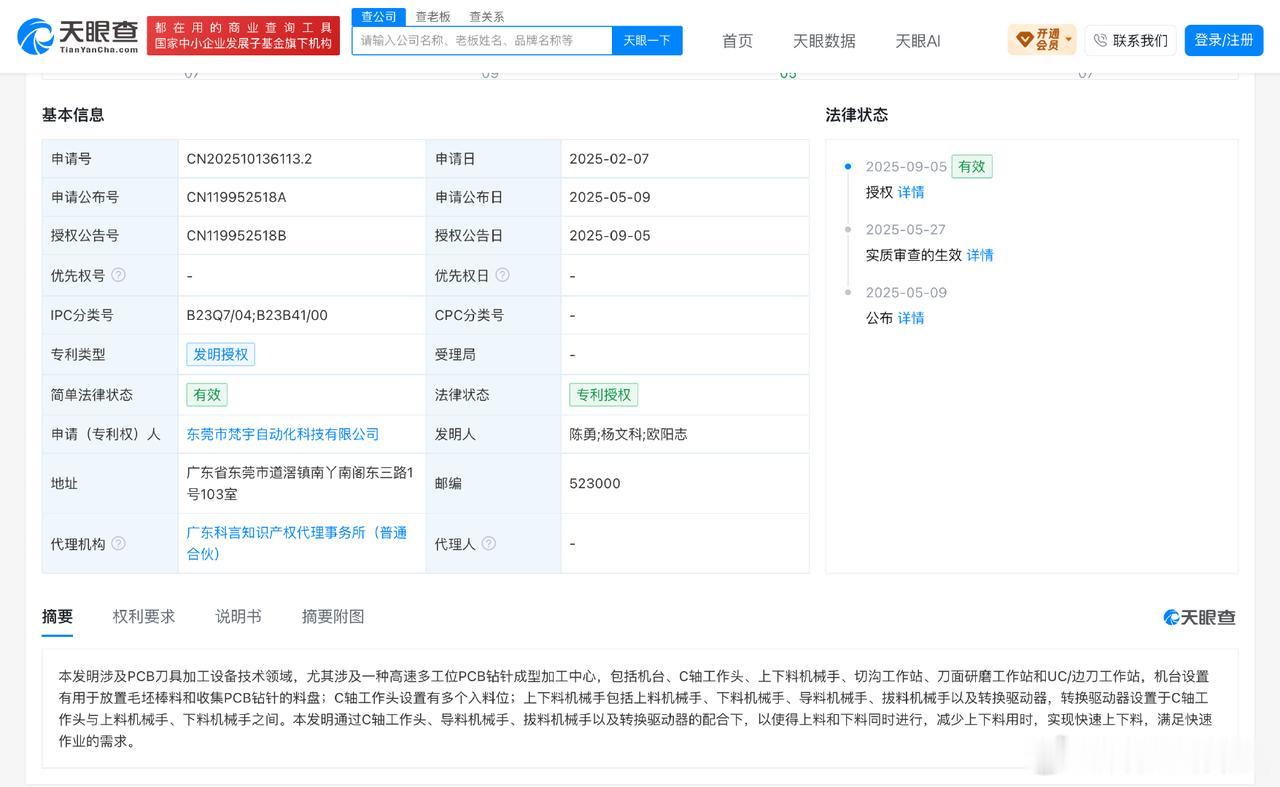
Task: Switch to the 查关系 search tab
Action: [487, 16]
